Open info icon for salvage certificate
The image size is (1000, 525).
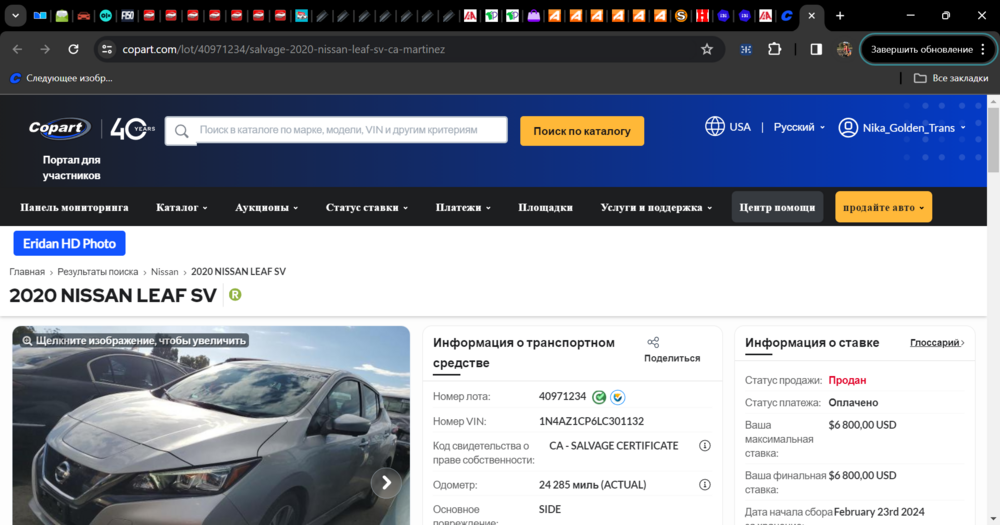pos(705,445)
